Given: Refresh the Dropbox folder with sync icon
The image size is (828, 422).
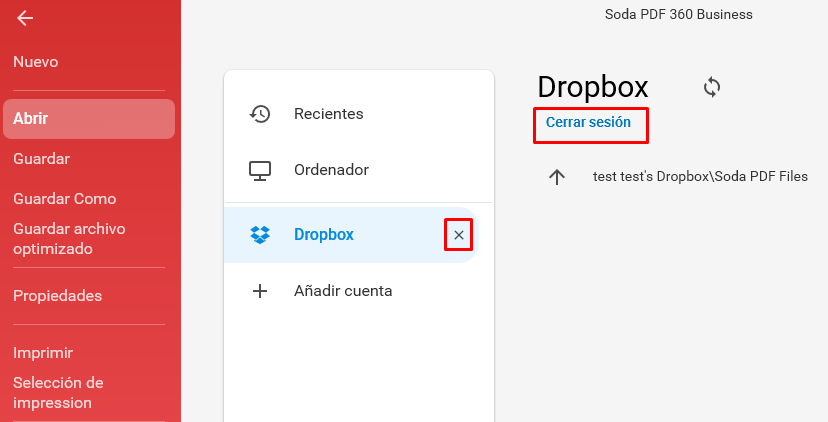Looking at the screenshot, I should pos(712,87).
